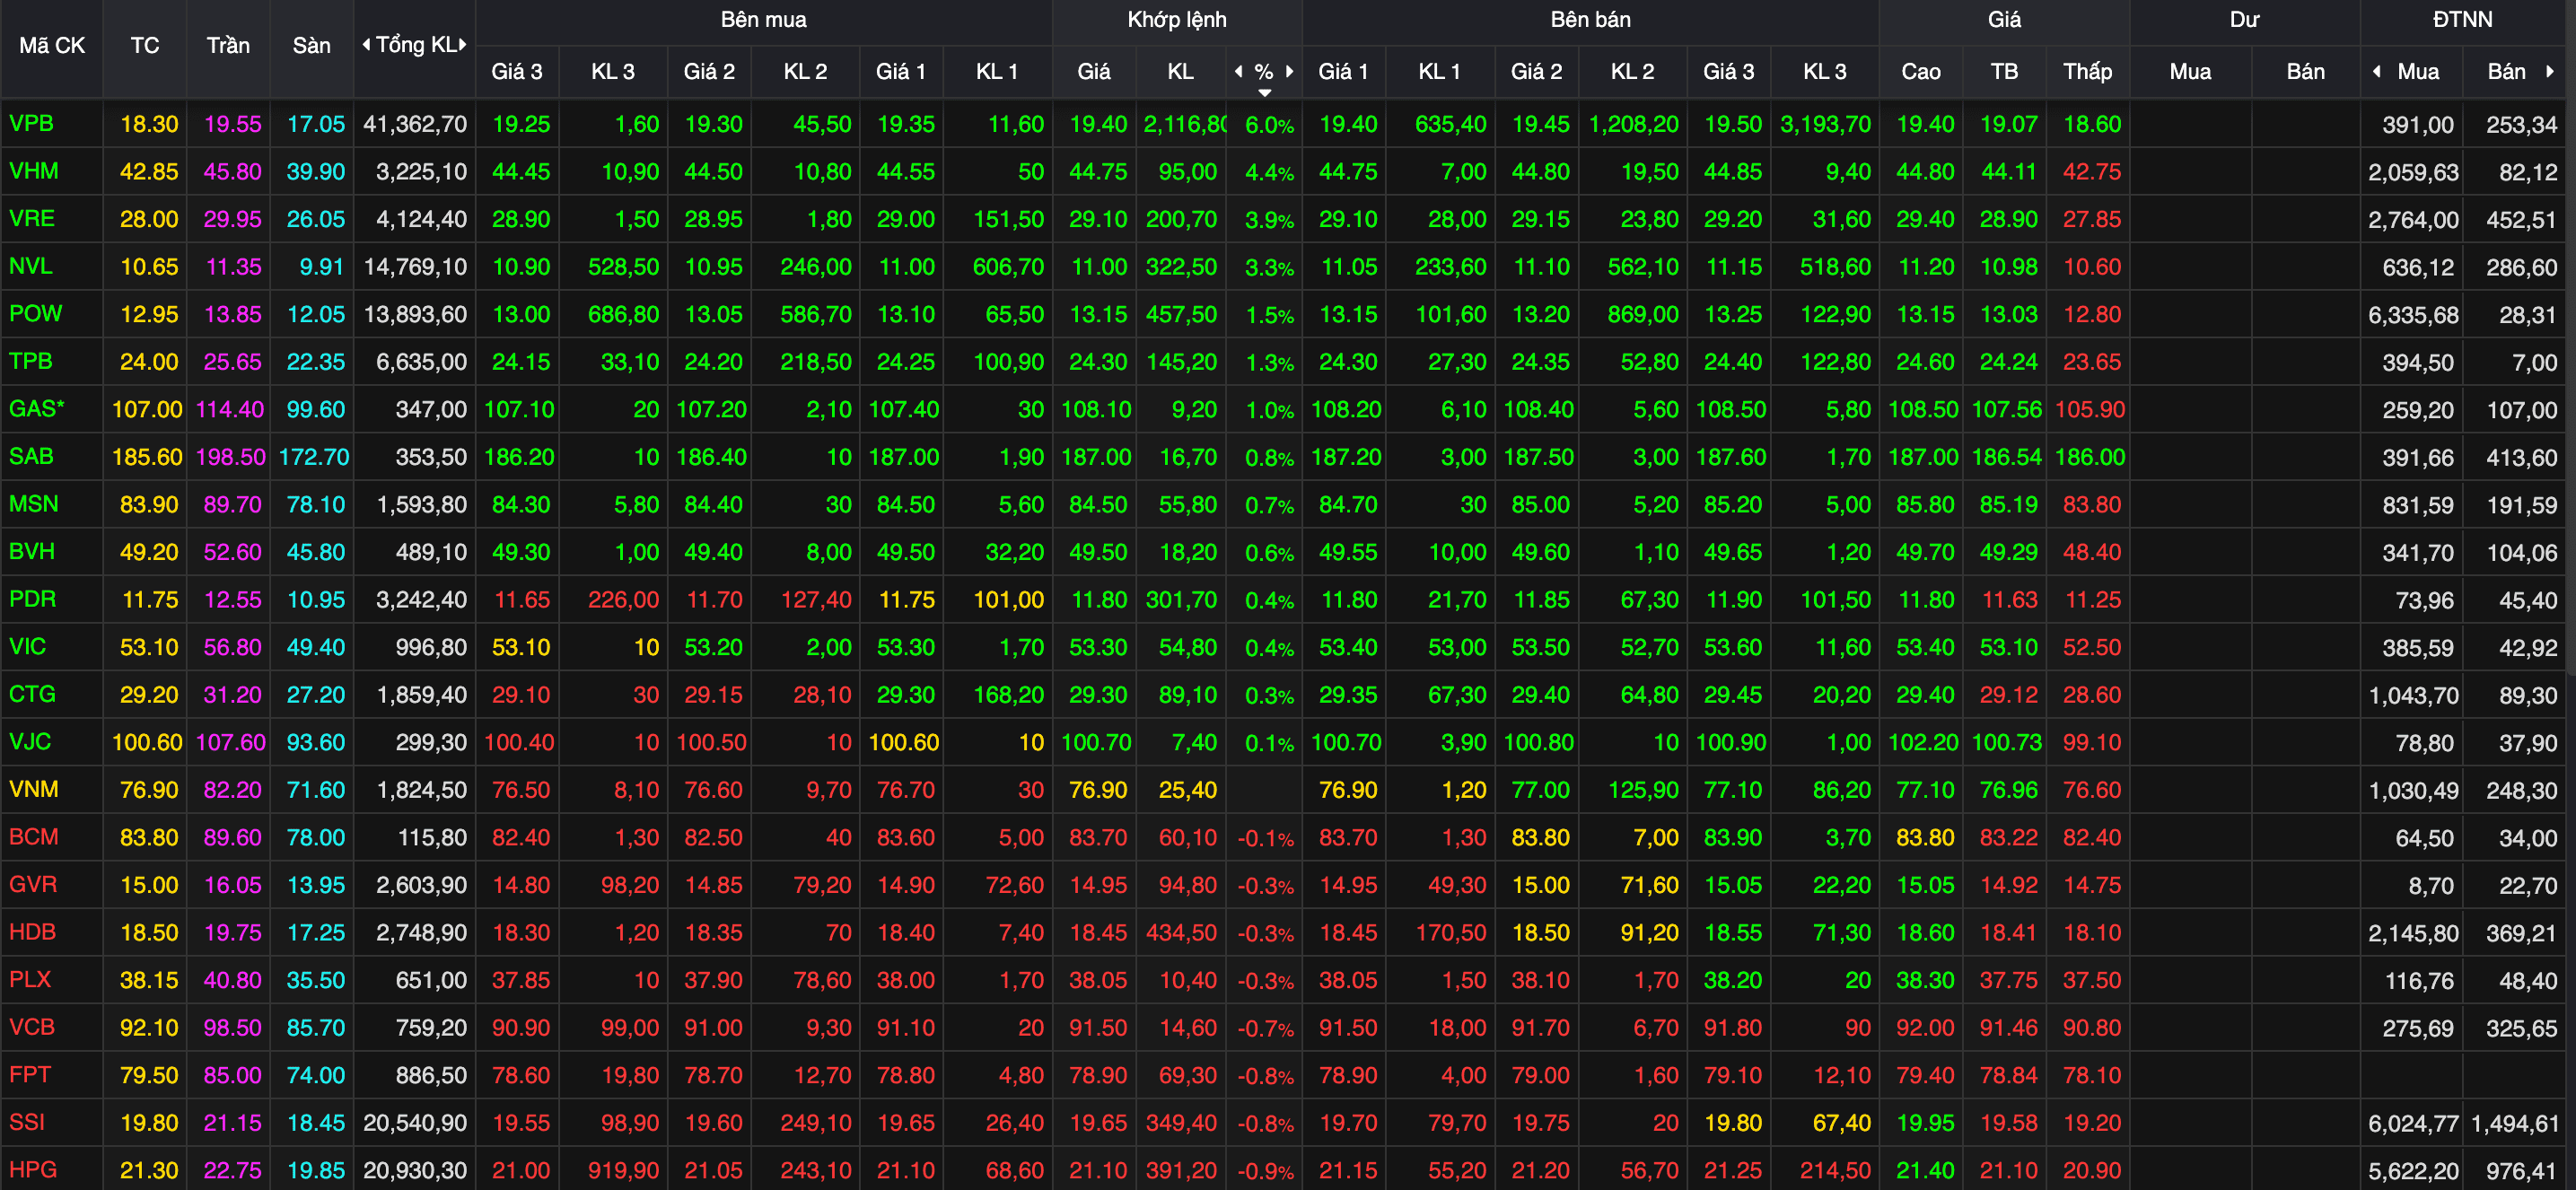Screen dimensions: 2576x1190
Task: Click HDB matched volume 434,50
Action: click(x=1181, y=933)
